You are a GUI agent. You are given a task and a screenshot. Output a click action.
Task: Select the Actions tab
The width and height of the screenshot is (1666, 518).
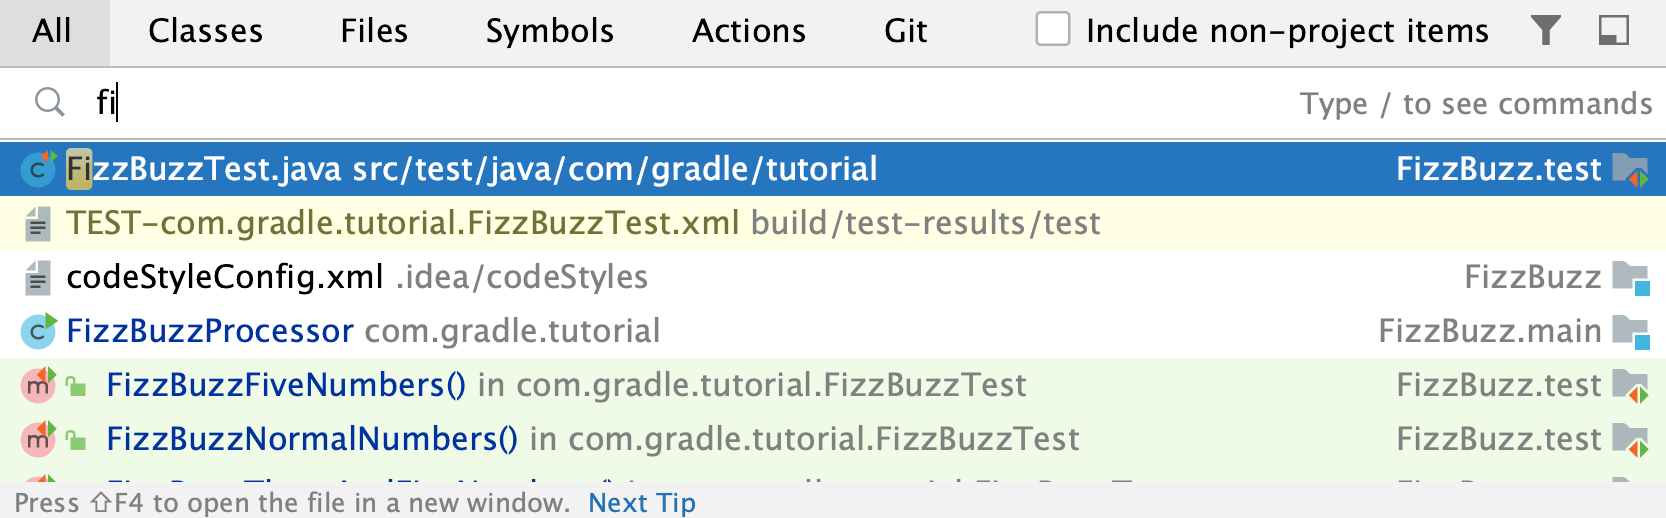(x=749, y=31)
